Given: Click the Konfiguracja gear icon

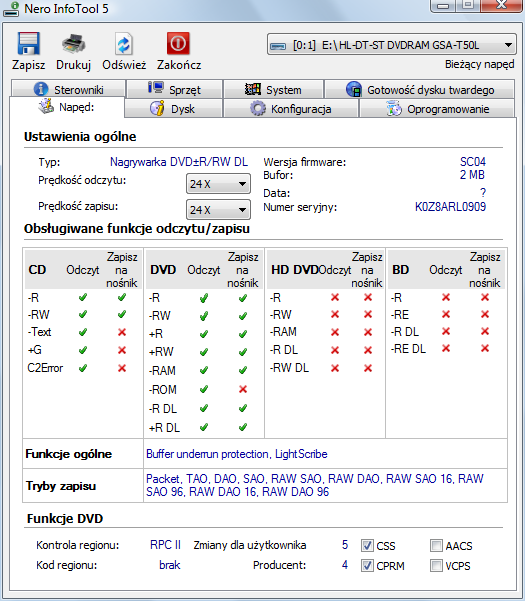Looking at the screenshot, I should tap(258, 108).
